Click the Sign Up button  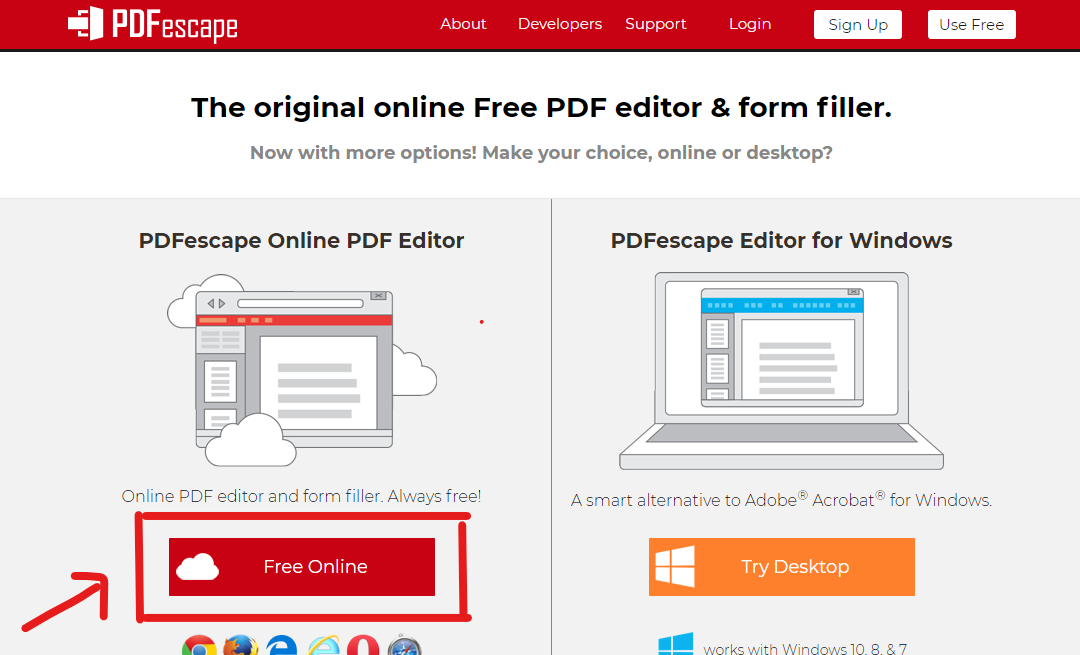tap(858, 25)
